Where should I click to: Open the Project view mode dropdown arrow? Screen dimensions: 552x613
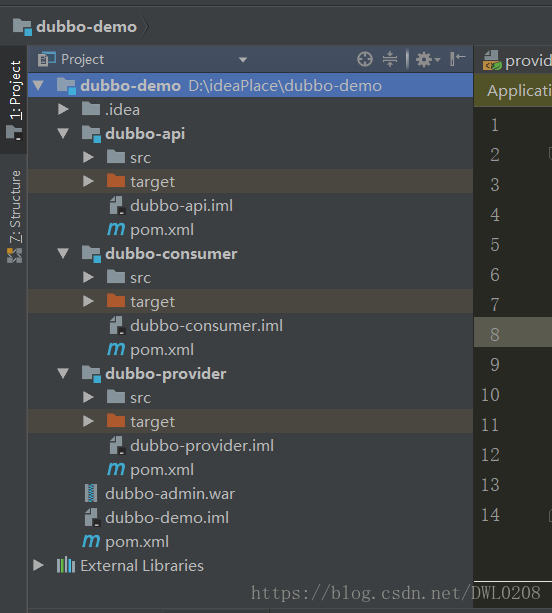pos(243,60)
